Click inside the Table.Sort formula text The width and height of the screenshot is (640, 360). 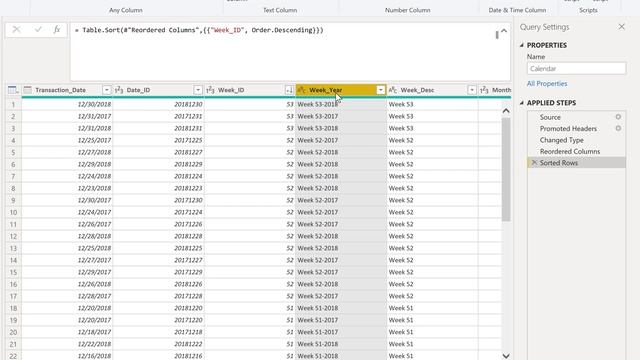pos(199,30)
